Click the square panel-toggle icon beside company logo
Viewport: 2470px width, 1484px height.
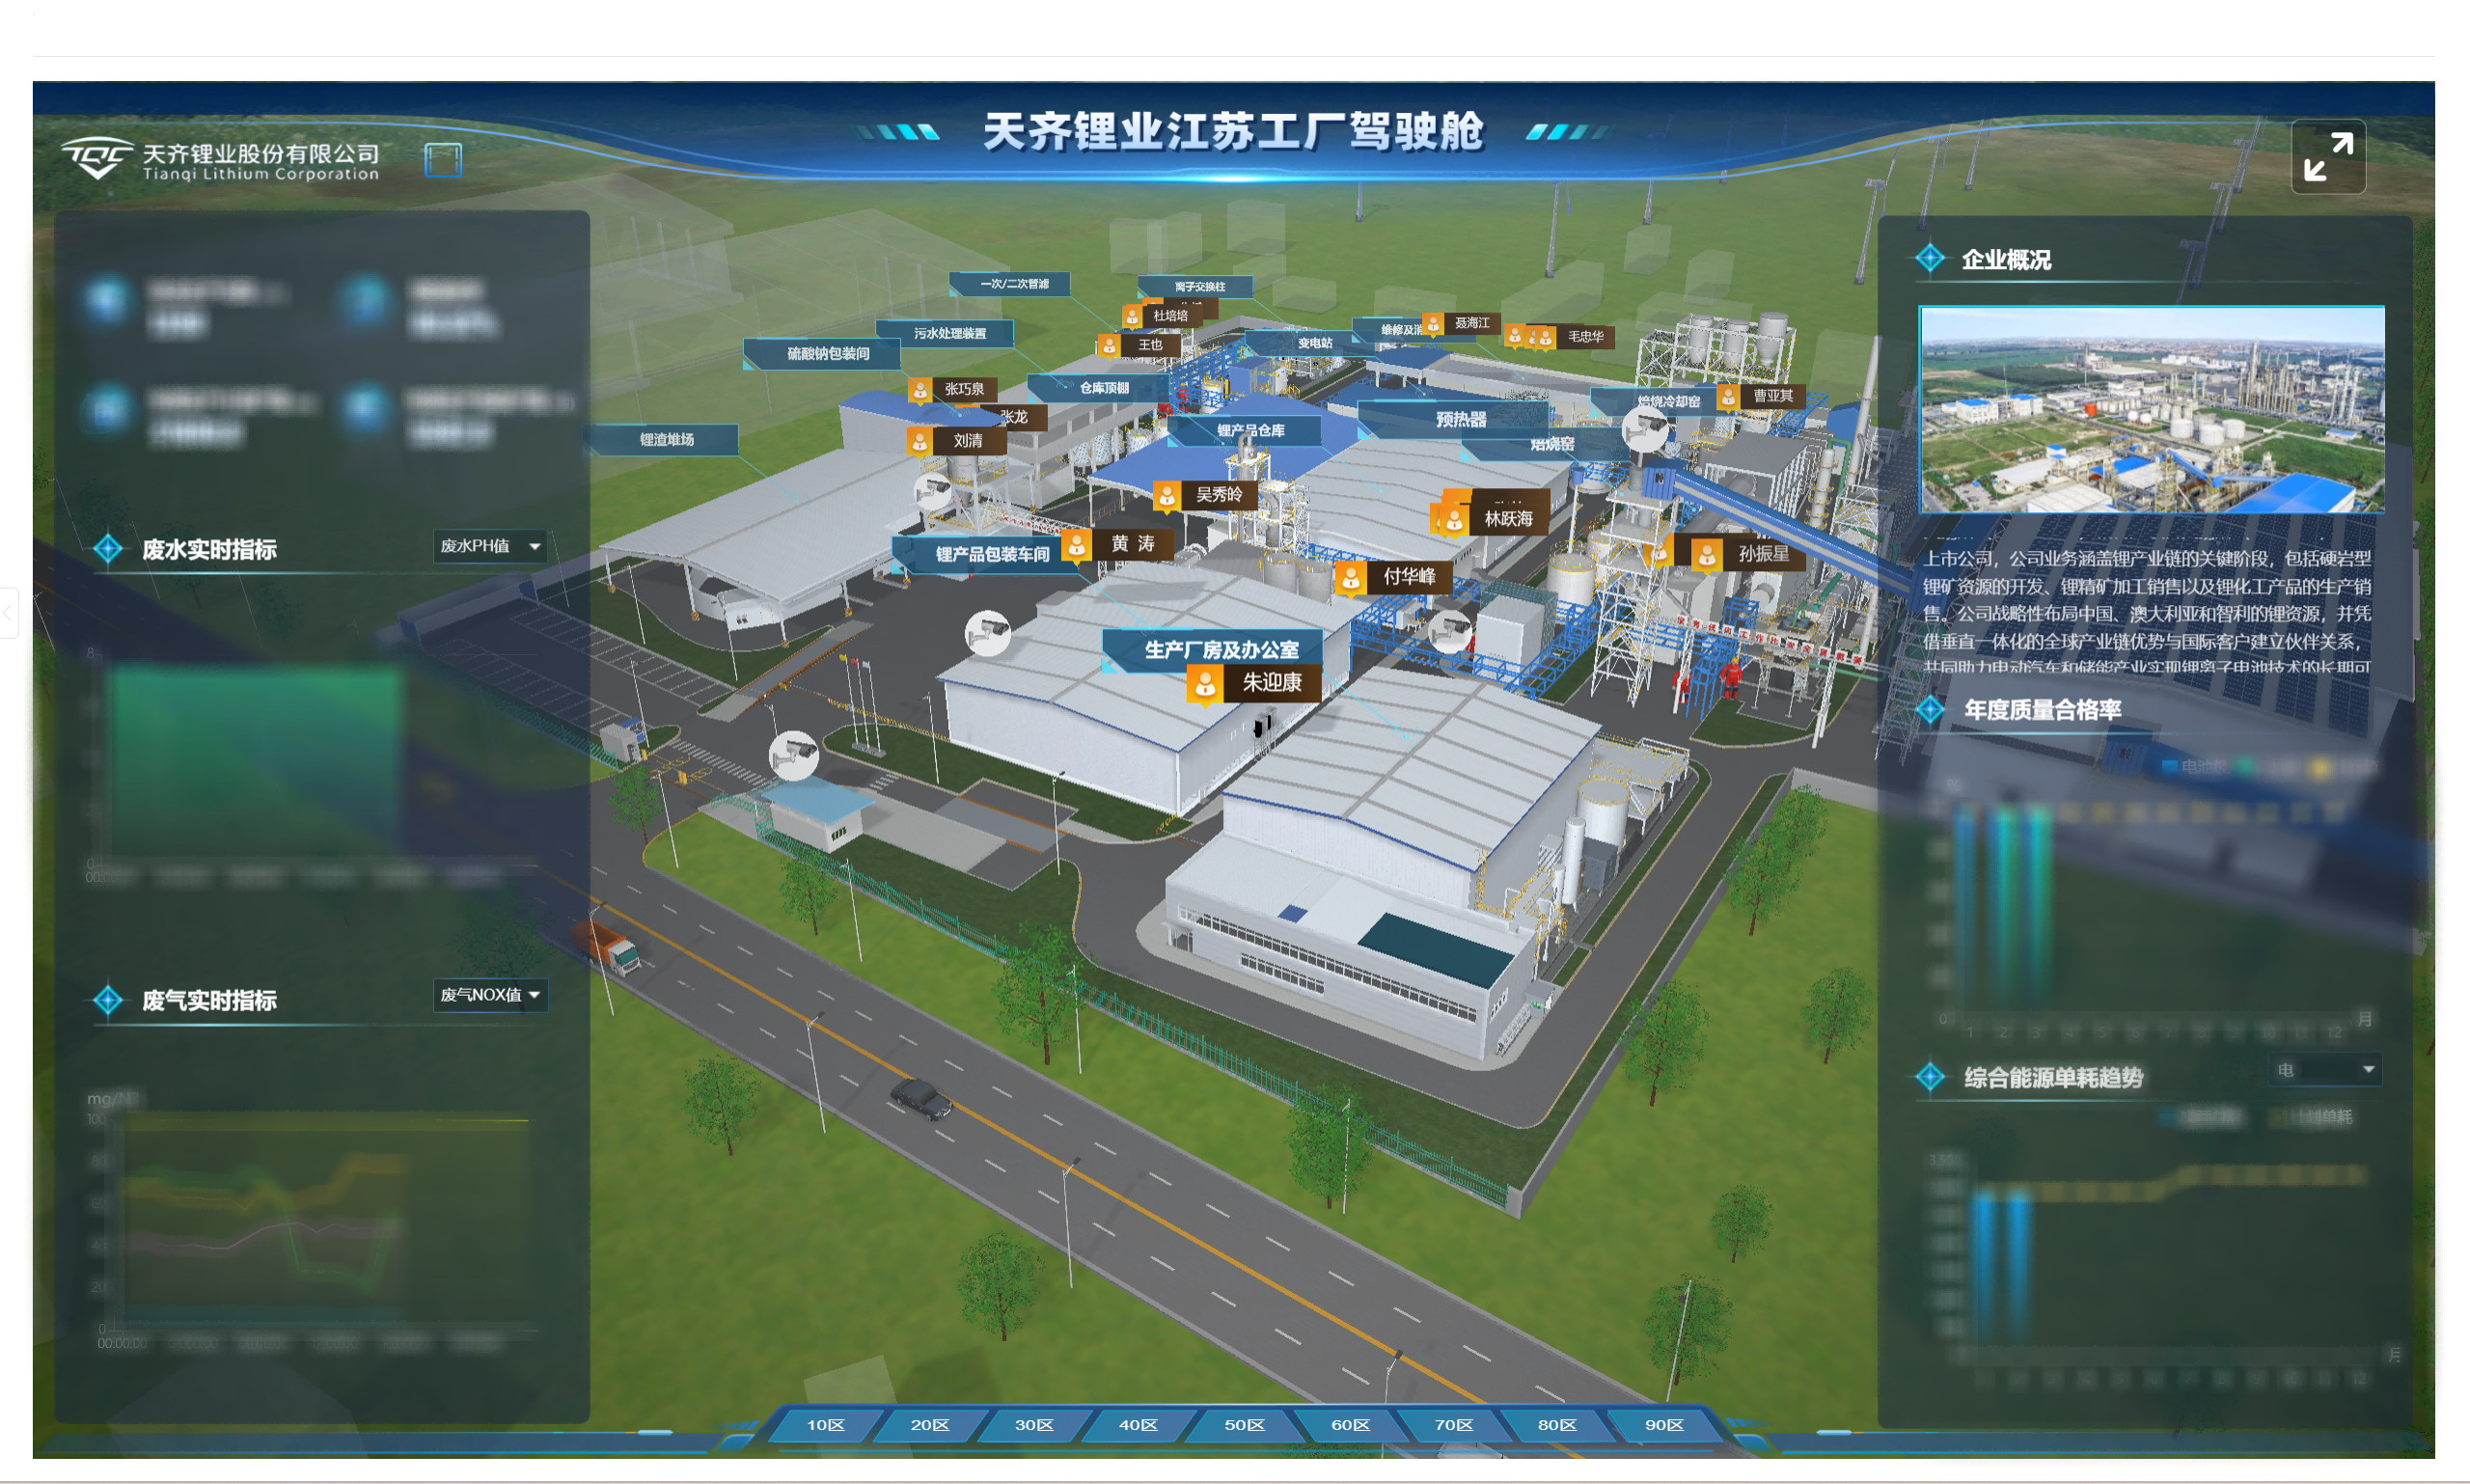coord(443,159)
